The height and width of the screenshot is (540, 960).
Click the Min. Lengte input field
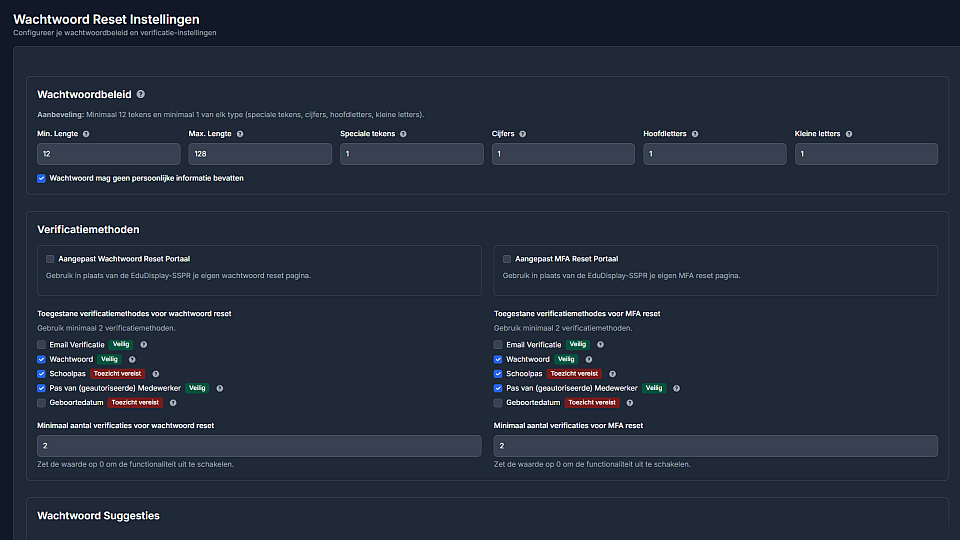pos(109,154)
